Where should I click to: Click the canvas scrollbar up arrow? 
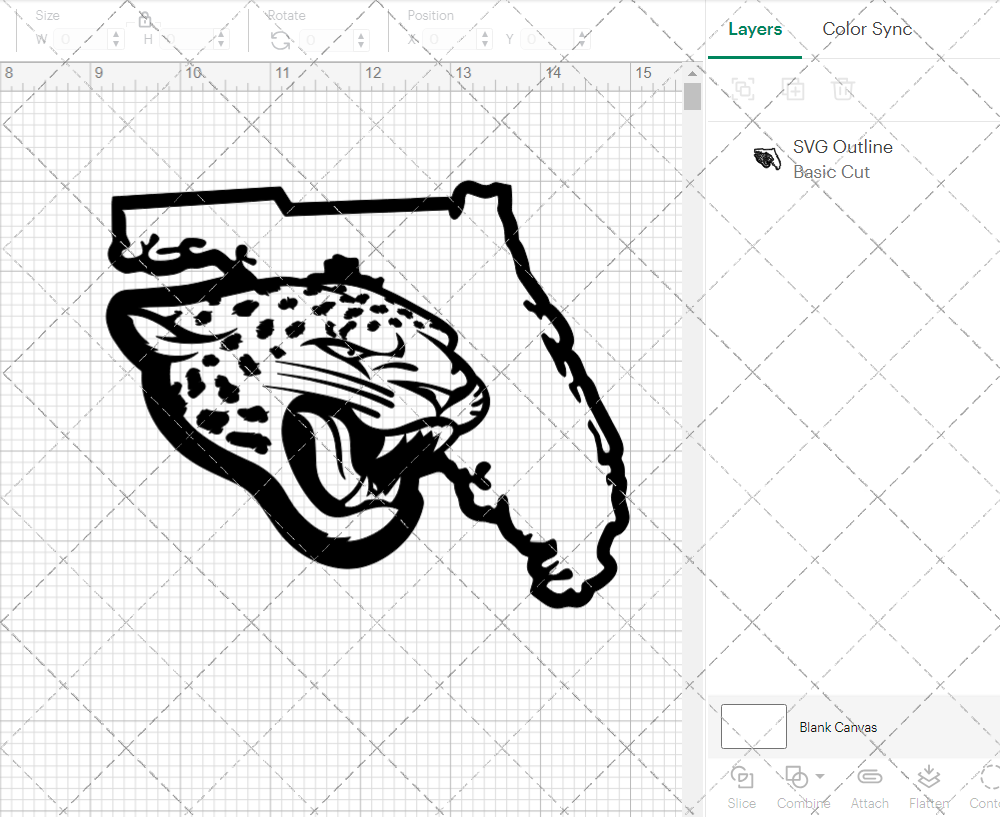click(x=692, y=73)
